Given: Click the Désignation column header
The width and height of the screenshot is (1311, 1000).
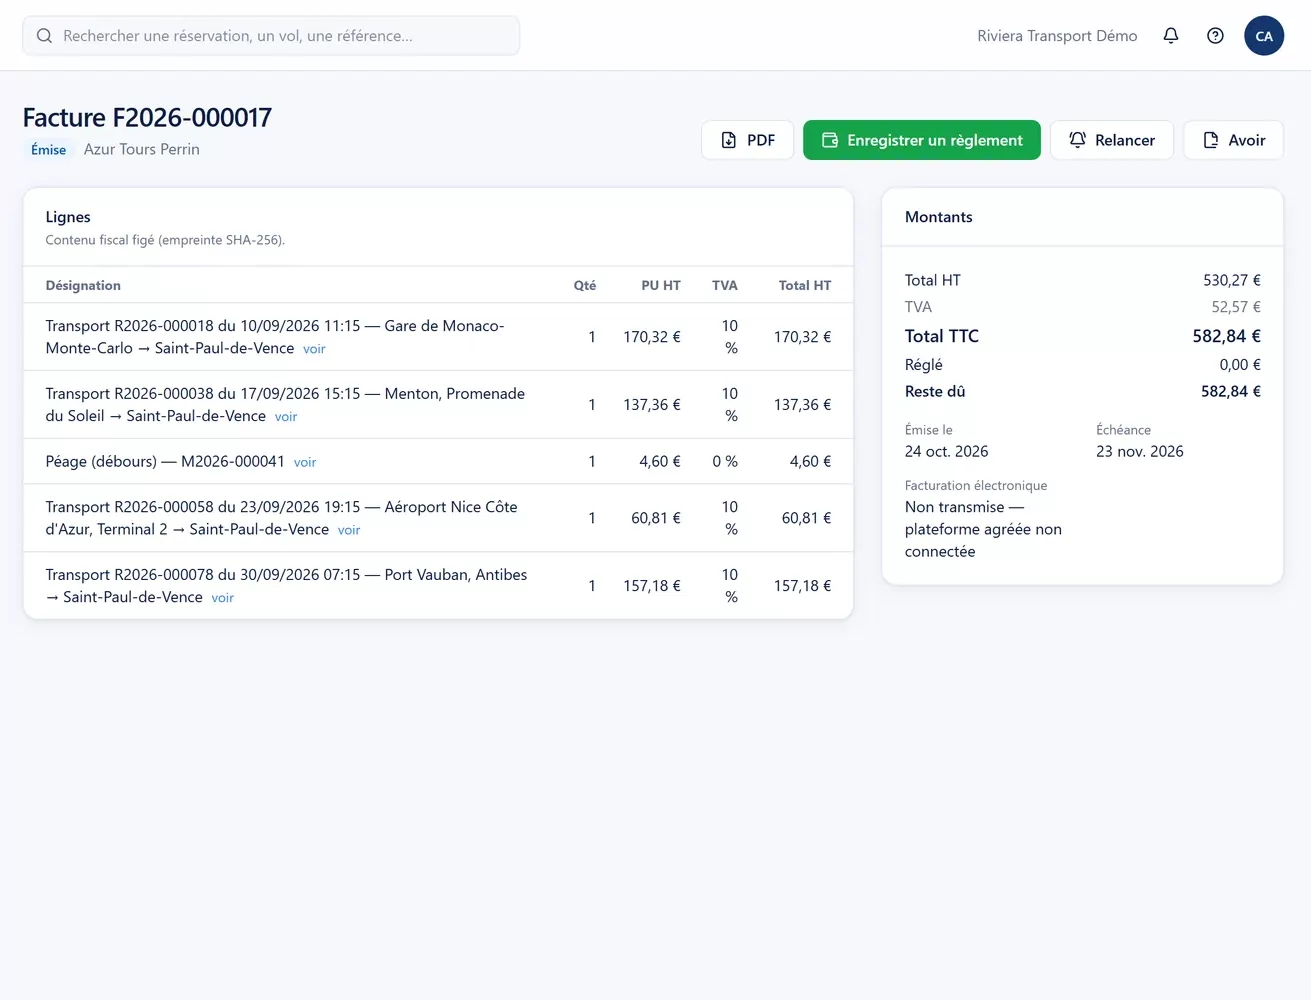Looking at the screenshot, I should (x=83, y=286).
